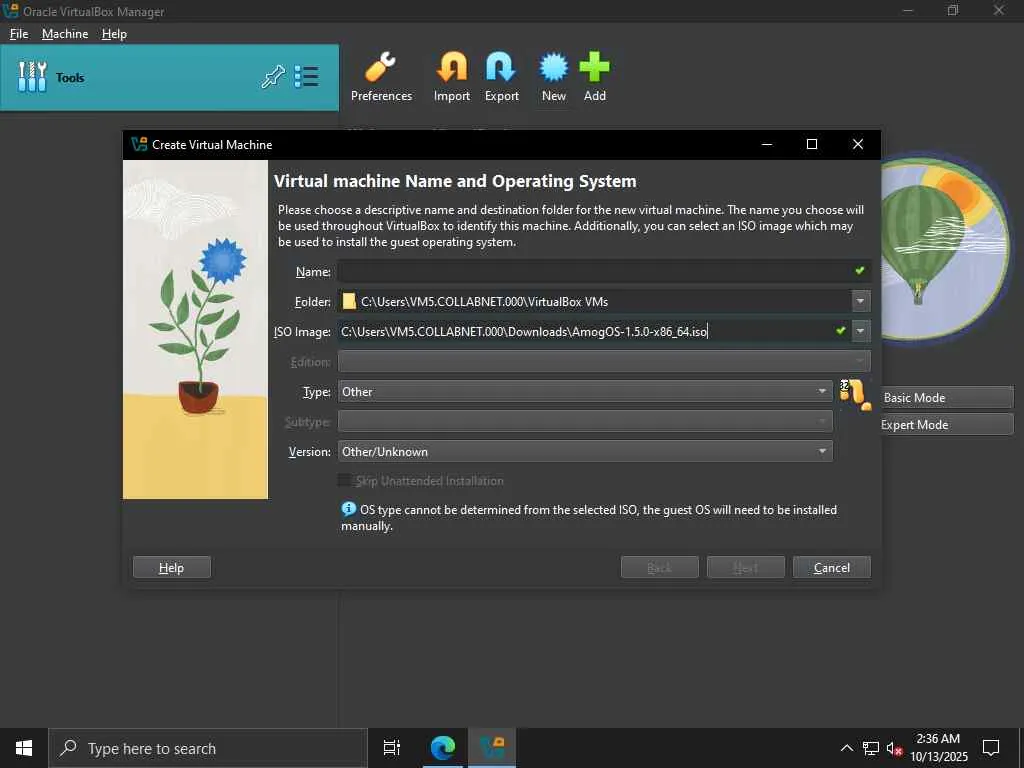Click the Cancel button

coord(831,568)
